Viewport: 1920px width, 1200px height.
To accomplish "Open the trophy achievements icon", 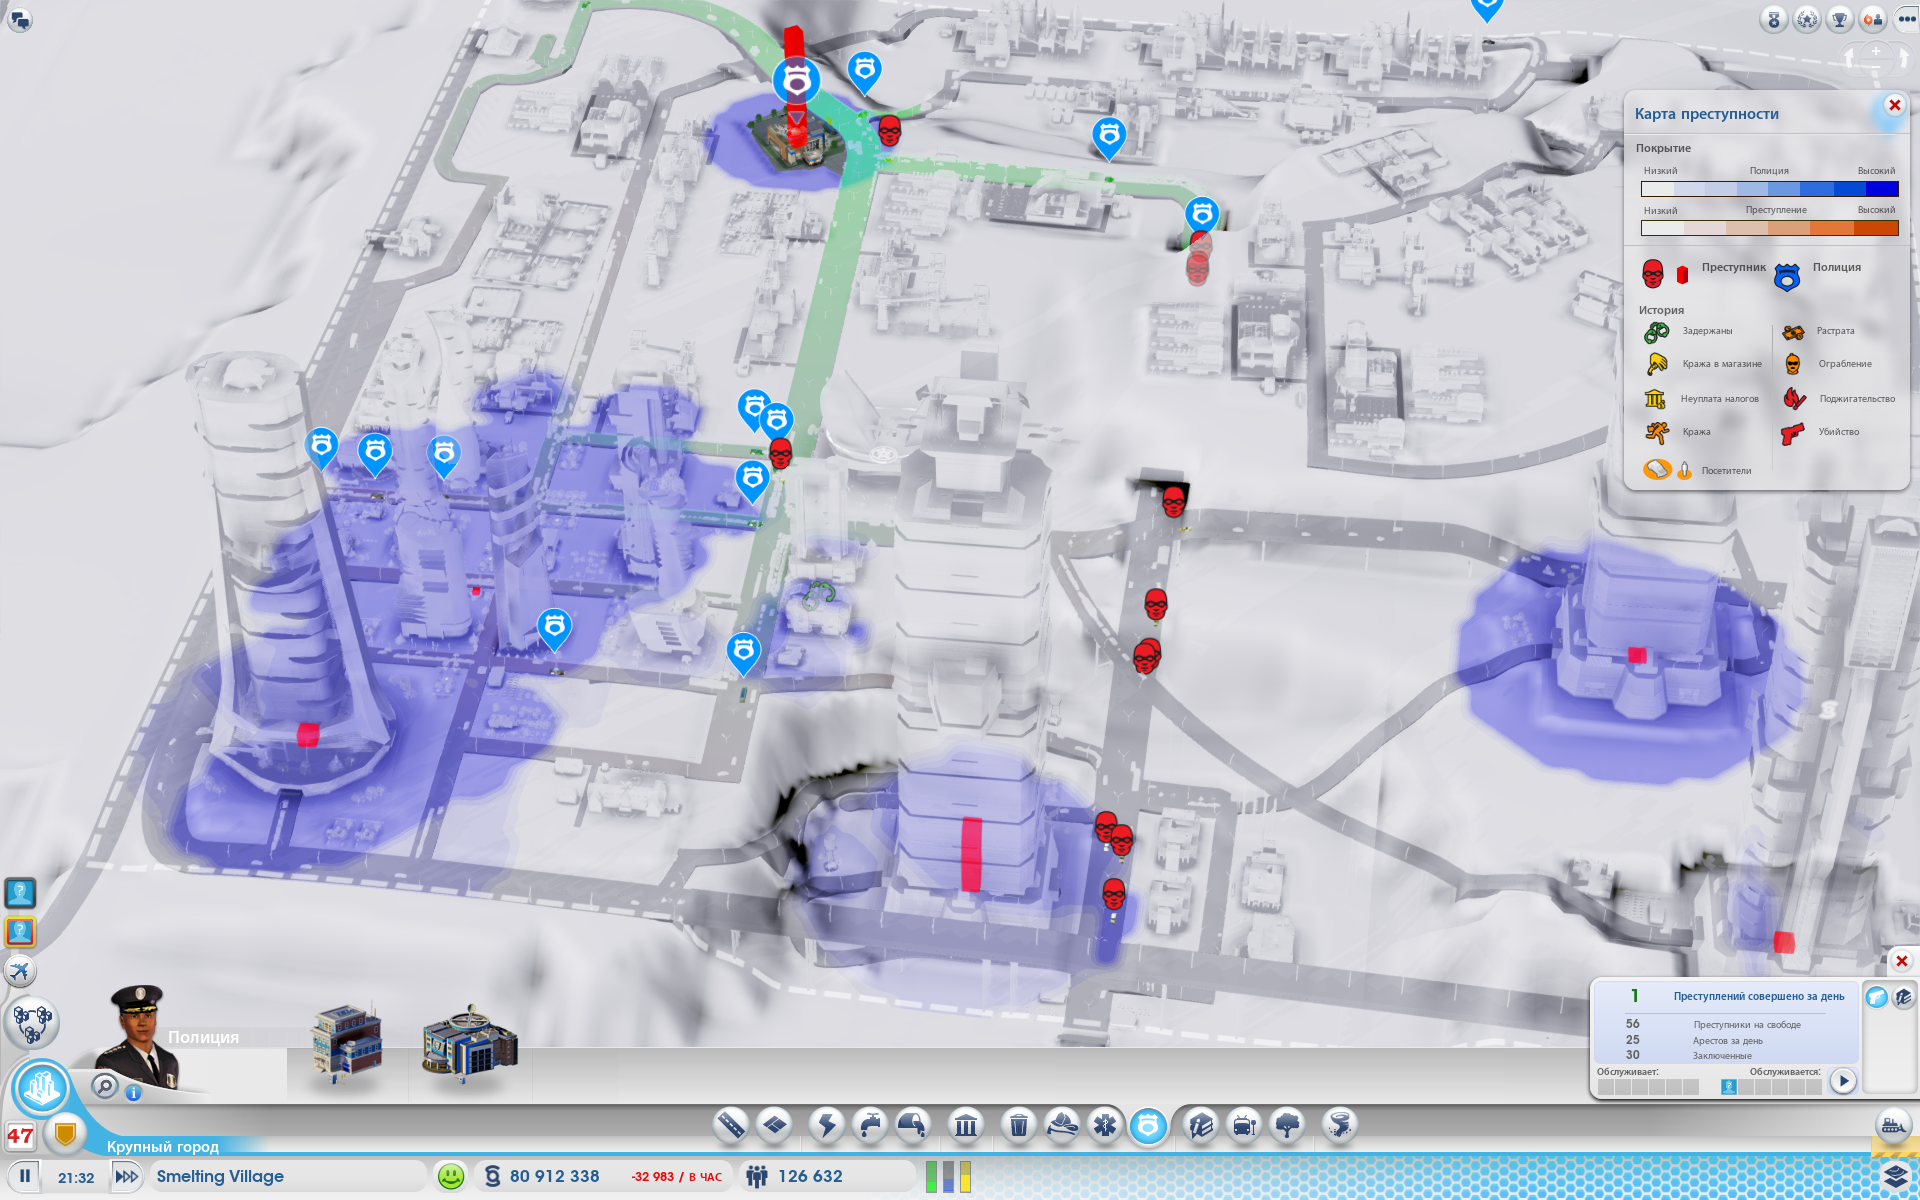I will click(x=1840, y=19).
